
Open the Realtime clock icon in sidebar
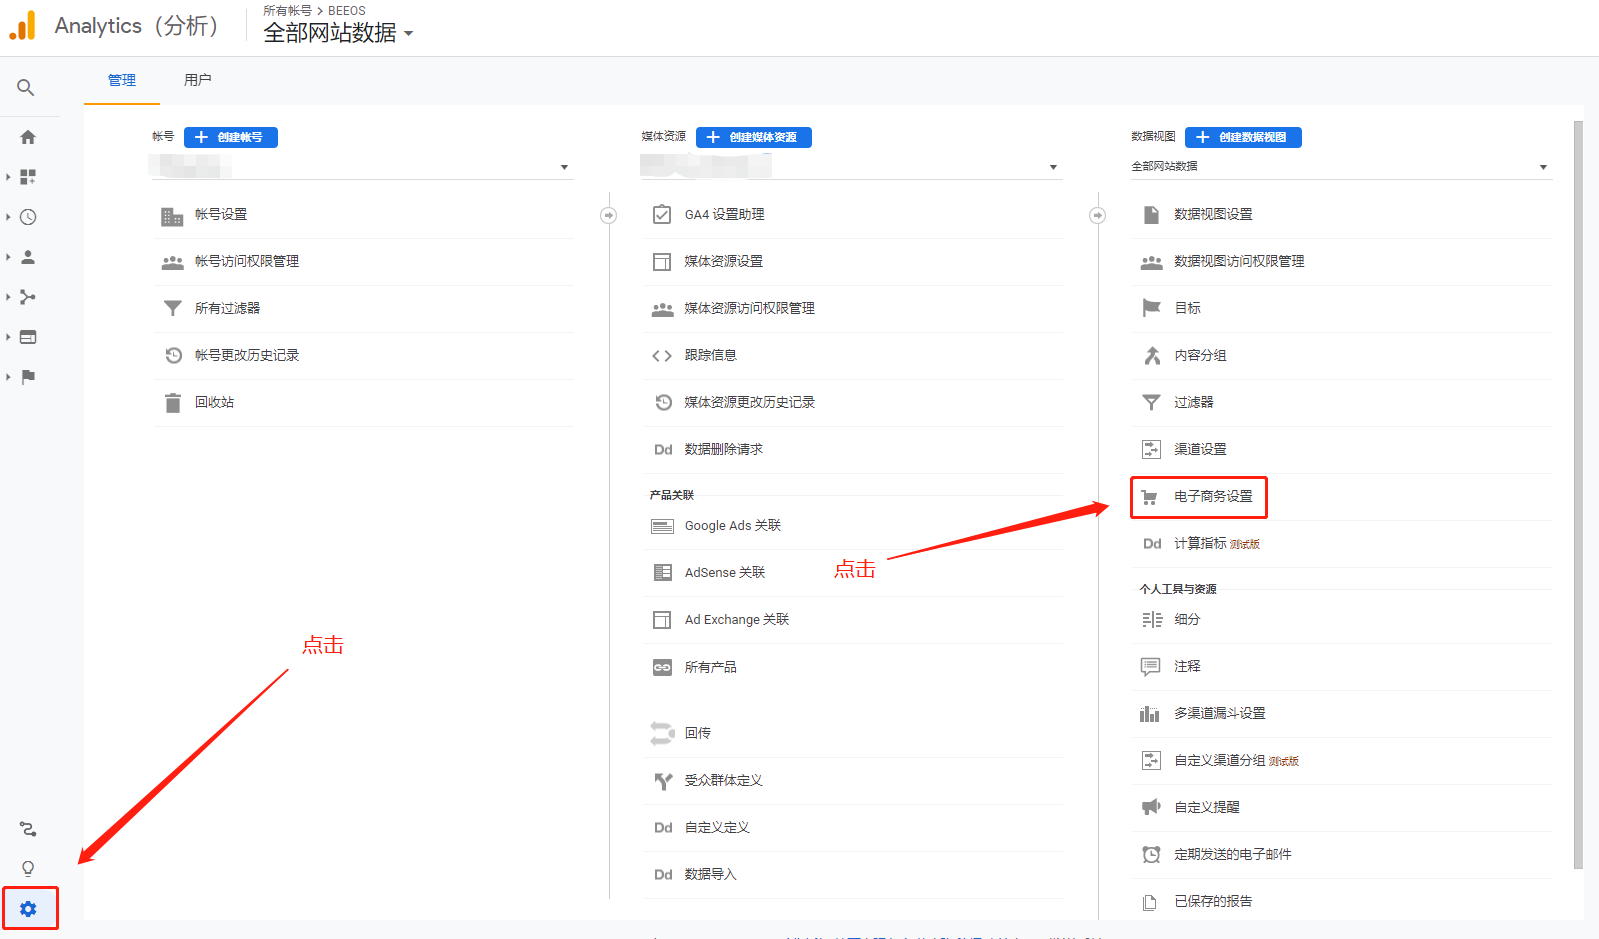coord(28,217)
